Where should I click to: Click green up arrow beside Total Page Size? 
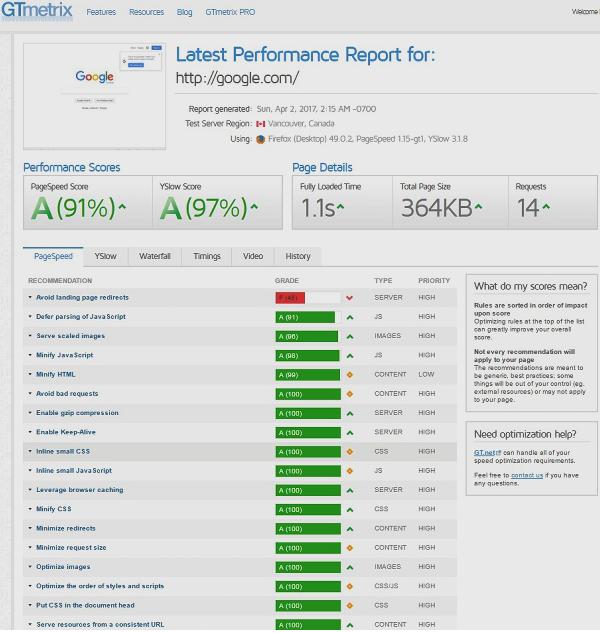478,207
